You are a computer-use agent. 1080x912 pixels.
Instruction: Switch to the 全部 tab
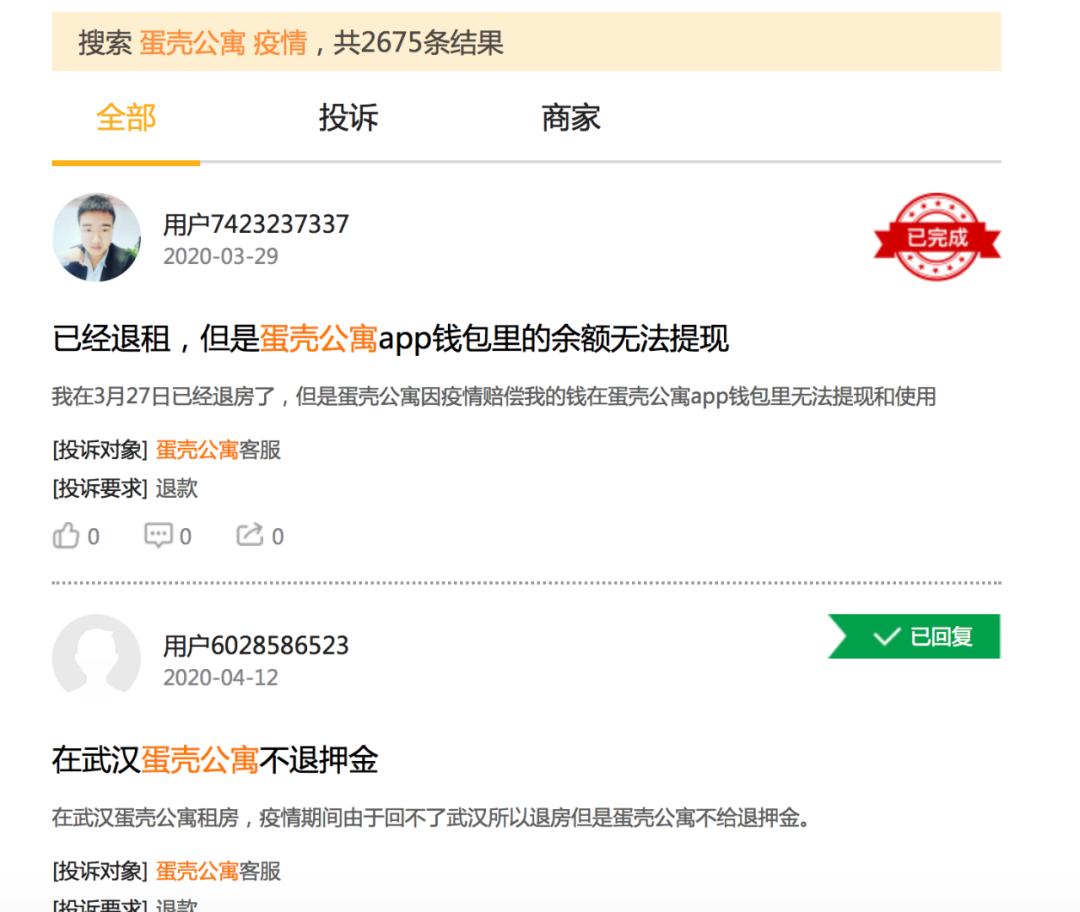126,118
